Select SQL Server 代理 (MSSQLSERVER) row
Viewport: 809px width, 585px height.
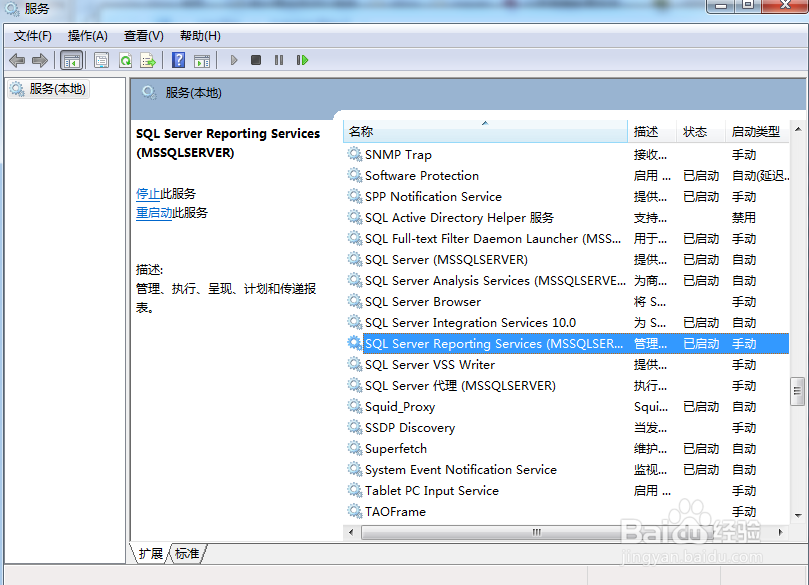tap(567, 385)
